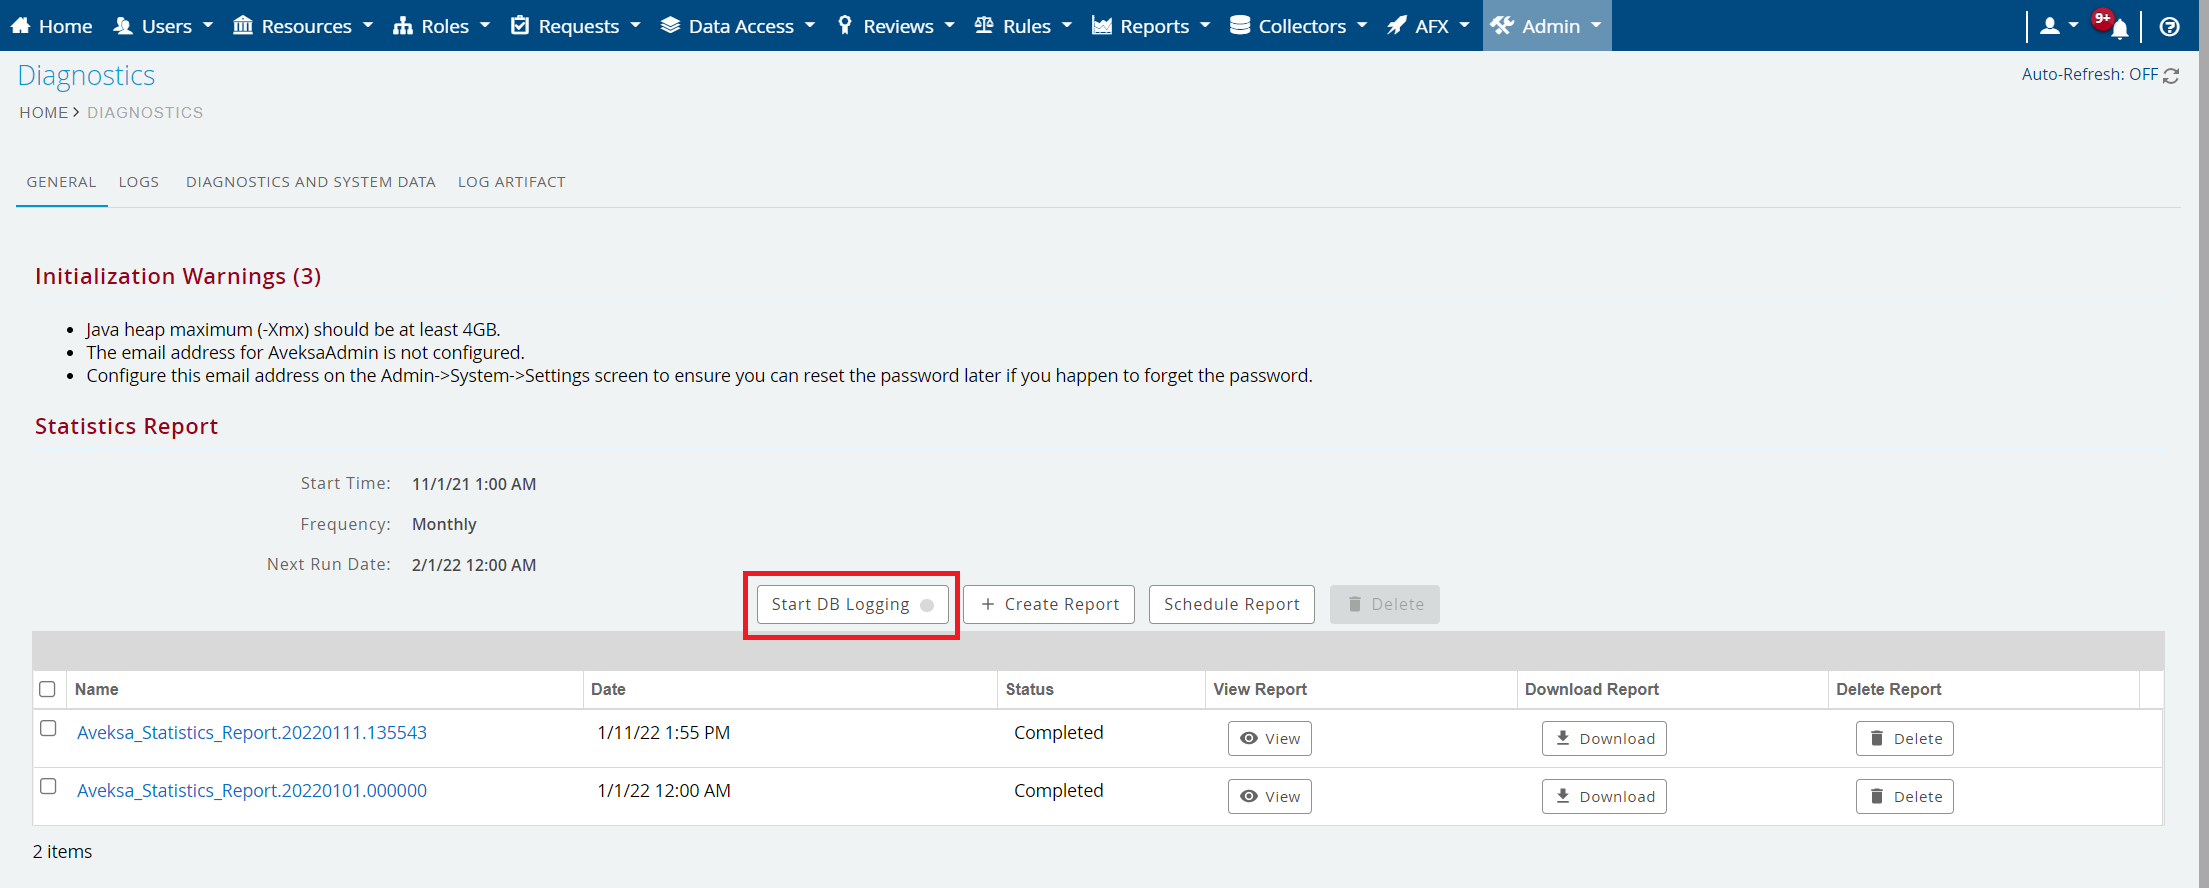Image resolution: width=2209 pixels, height=888 pixels.
Task: Expand the Reports navigation dropdown
Action: click(x=1151, y=26)
